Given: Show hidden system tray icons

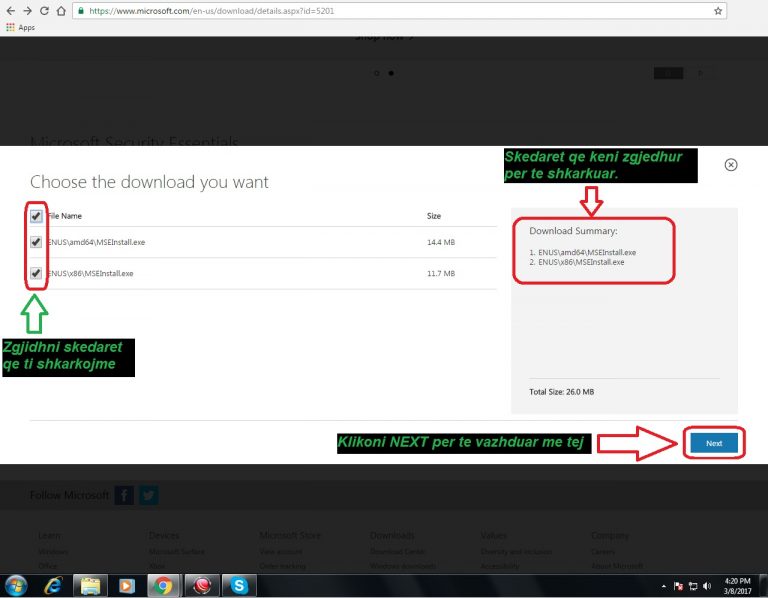Looking at the screenshot, I should (664, 586).
